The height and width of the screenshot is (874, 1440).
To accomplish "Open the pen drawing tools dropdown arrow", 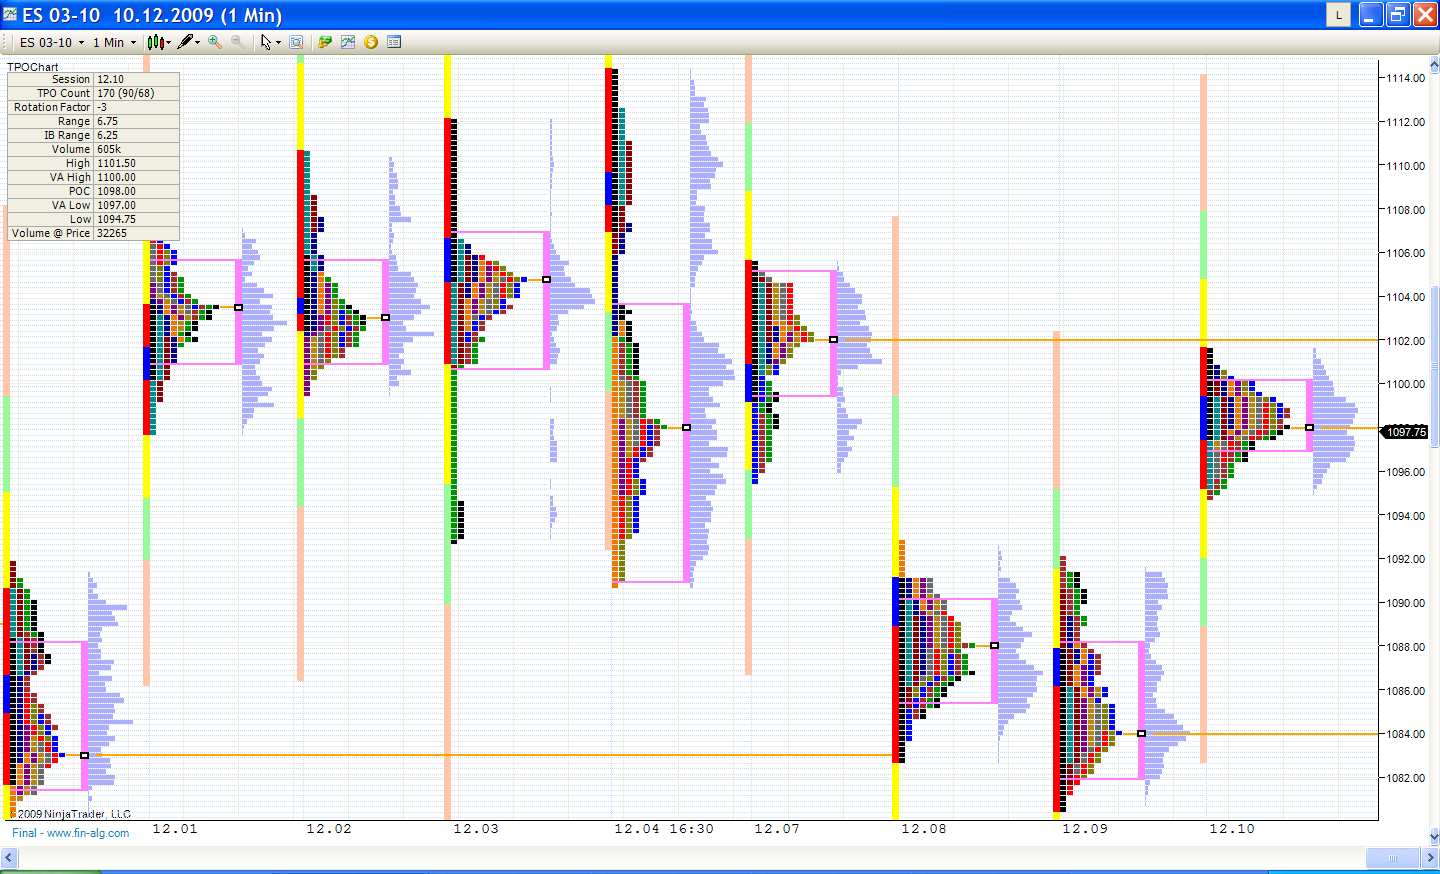I will click(198, 43).
